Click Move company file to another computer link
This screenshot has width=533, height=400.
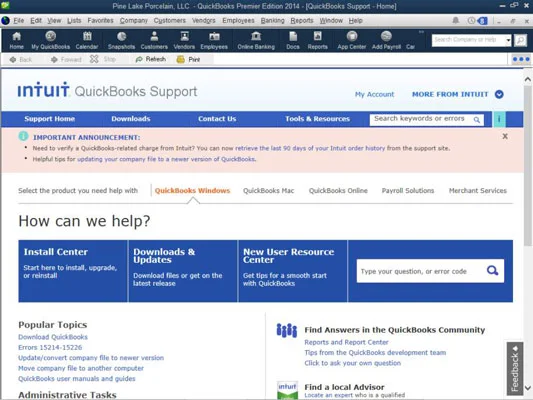[81, 368]
